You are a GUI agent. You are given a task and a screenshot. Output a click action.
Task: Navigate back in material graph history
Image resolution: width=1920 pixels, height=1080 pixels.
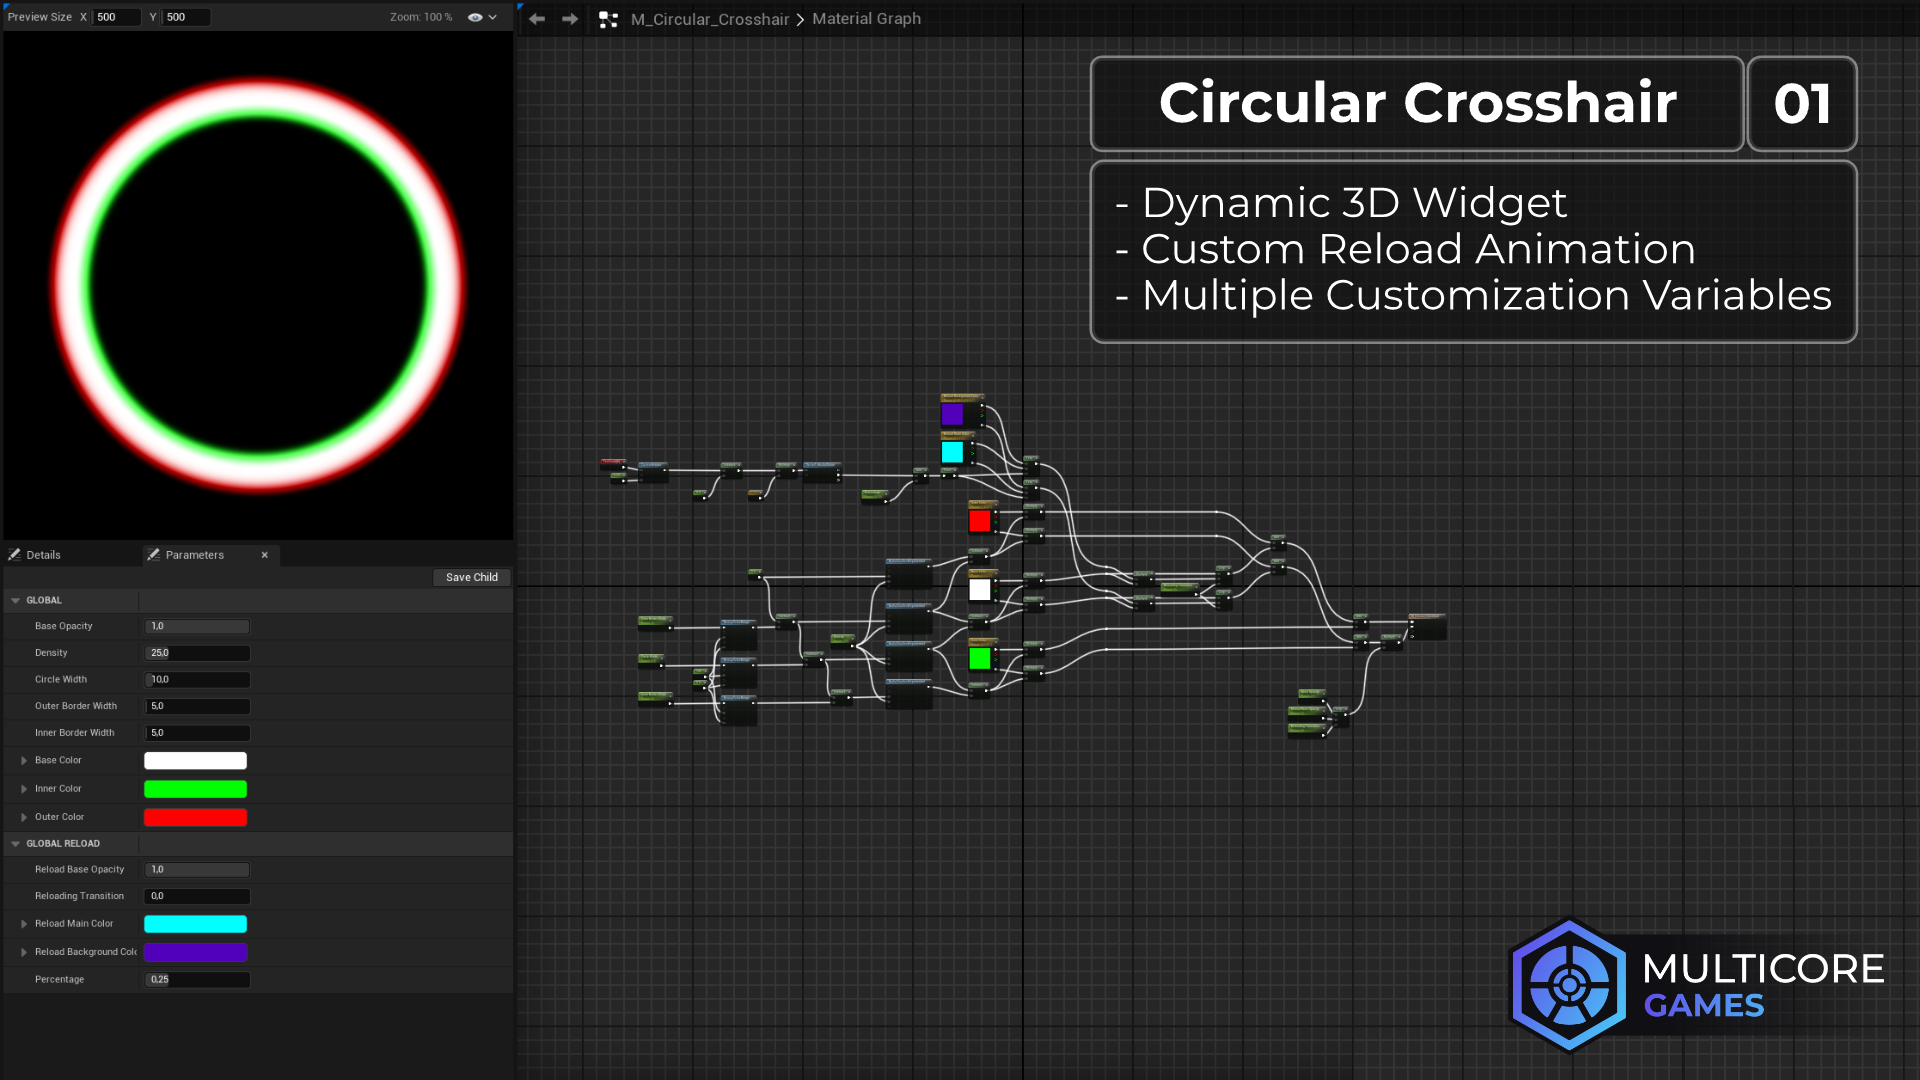coord(537,19)
